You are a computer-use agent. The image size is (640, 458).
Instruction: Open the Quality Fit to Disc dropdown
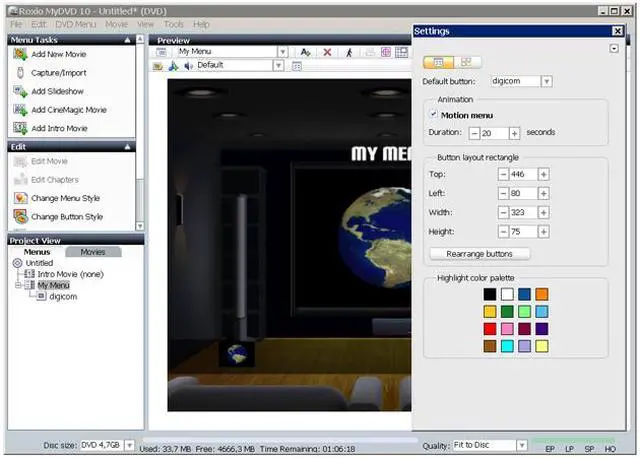point(521,446)
